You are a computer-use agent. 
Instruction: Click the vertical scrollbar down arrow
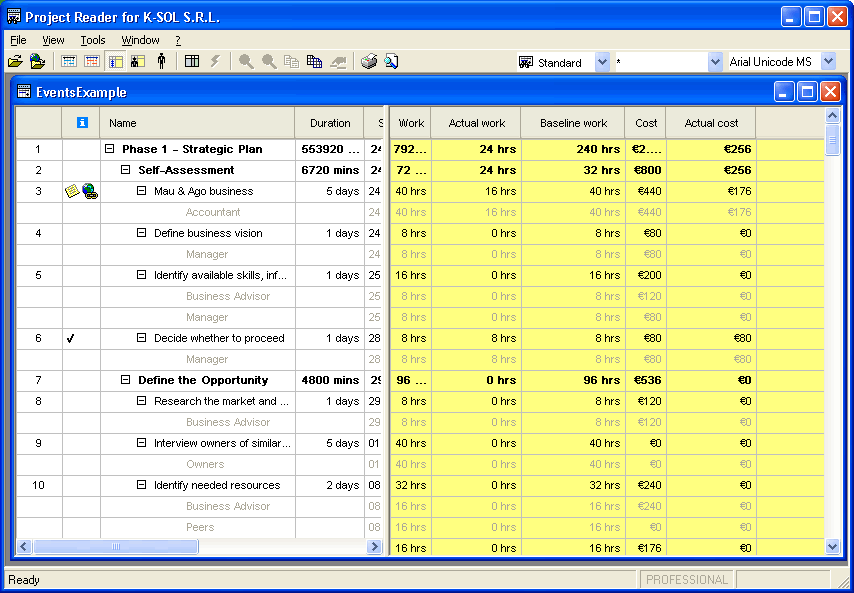click(832, 546)
